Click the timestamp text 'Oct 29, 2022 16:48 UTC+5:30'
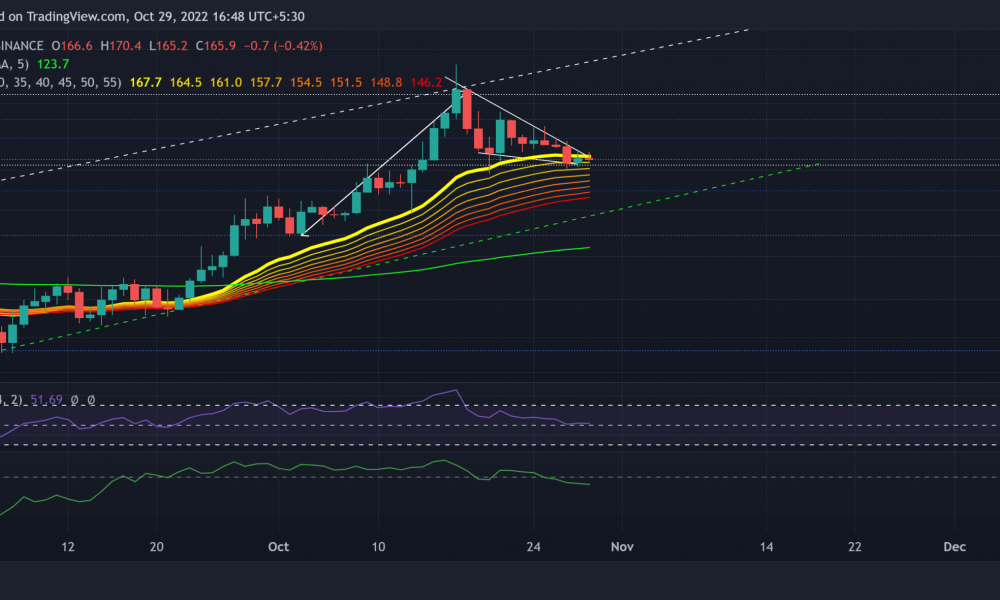The height and width of the screenshot is (600, 1000). [x=219, y=17]
